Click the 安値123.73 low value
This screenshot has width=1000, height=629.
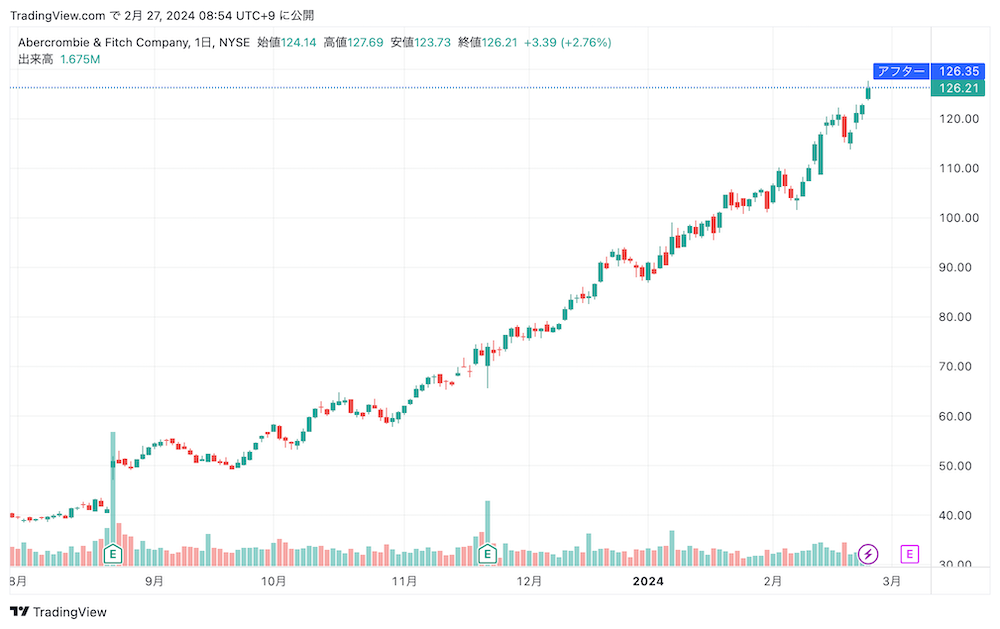click(x=420, y=43)
